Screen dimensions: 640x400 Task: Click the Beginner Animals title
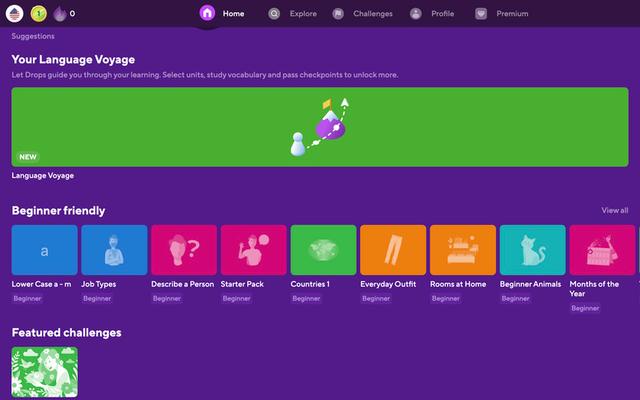pyautogui.click(x=530, y=284)
